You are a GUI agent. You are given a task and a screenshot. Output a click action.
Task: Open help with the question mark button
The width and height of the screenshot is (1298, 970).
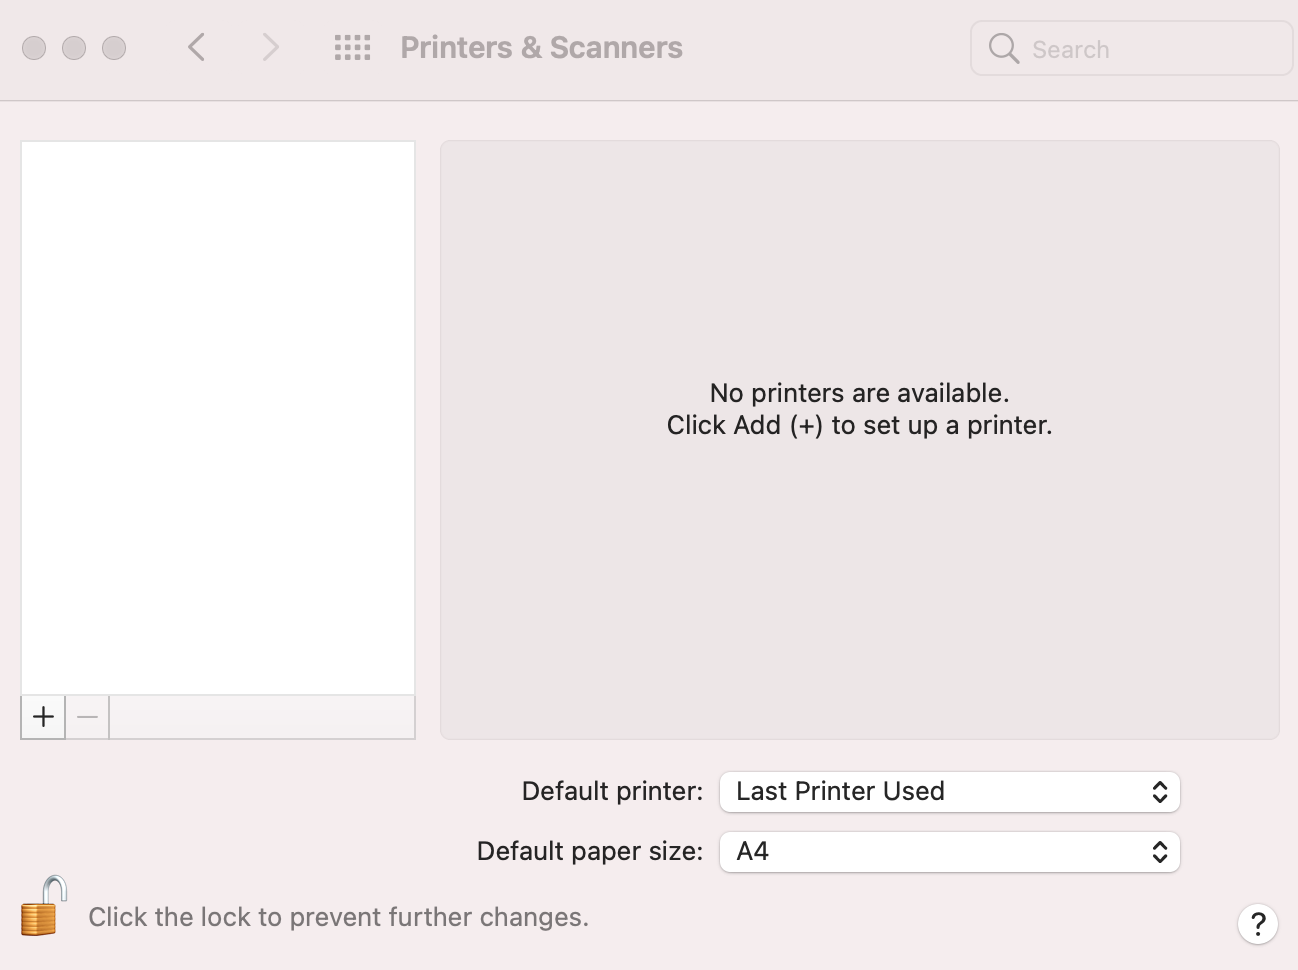click(x=1258, y=923)
